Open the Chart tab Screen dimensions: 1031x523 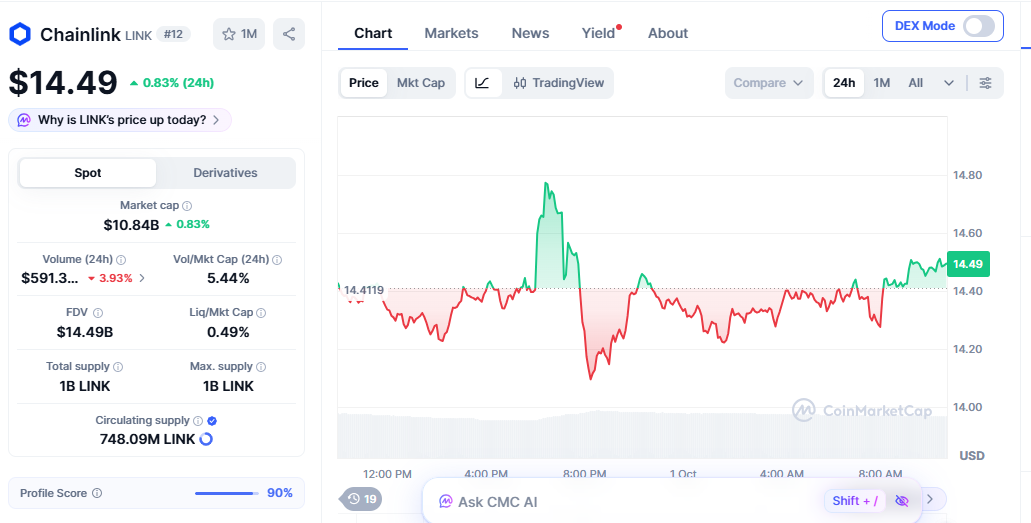pyautogui.click(x=373, y=33)
